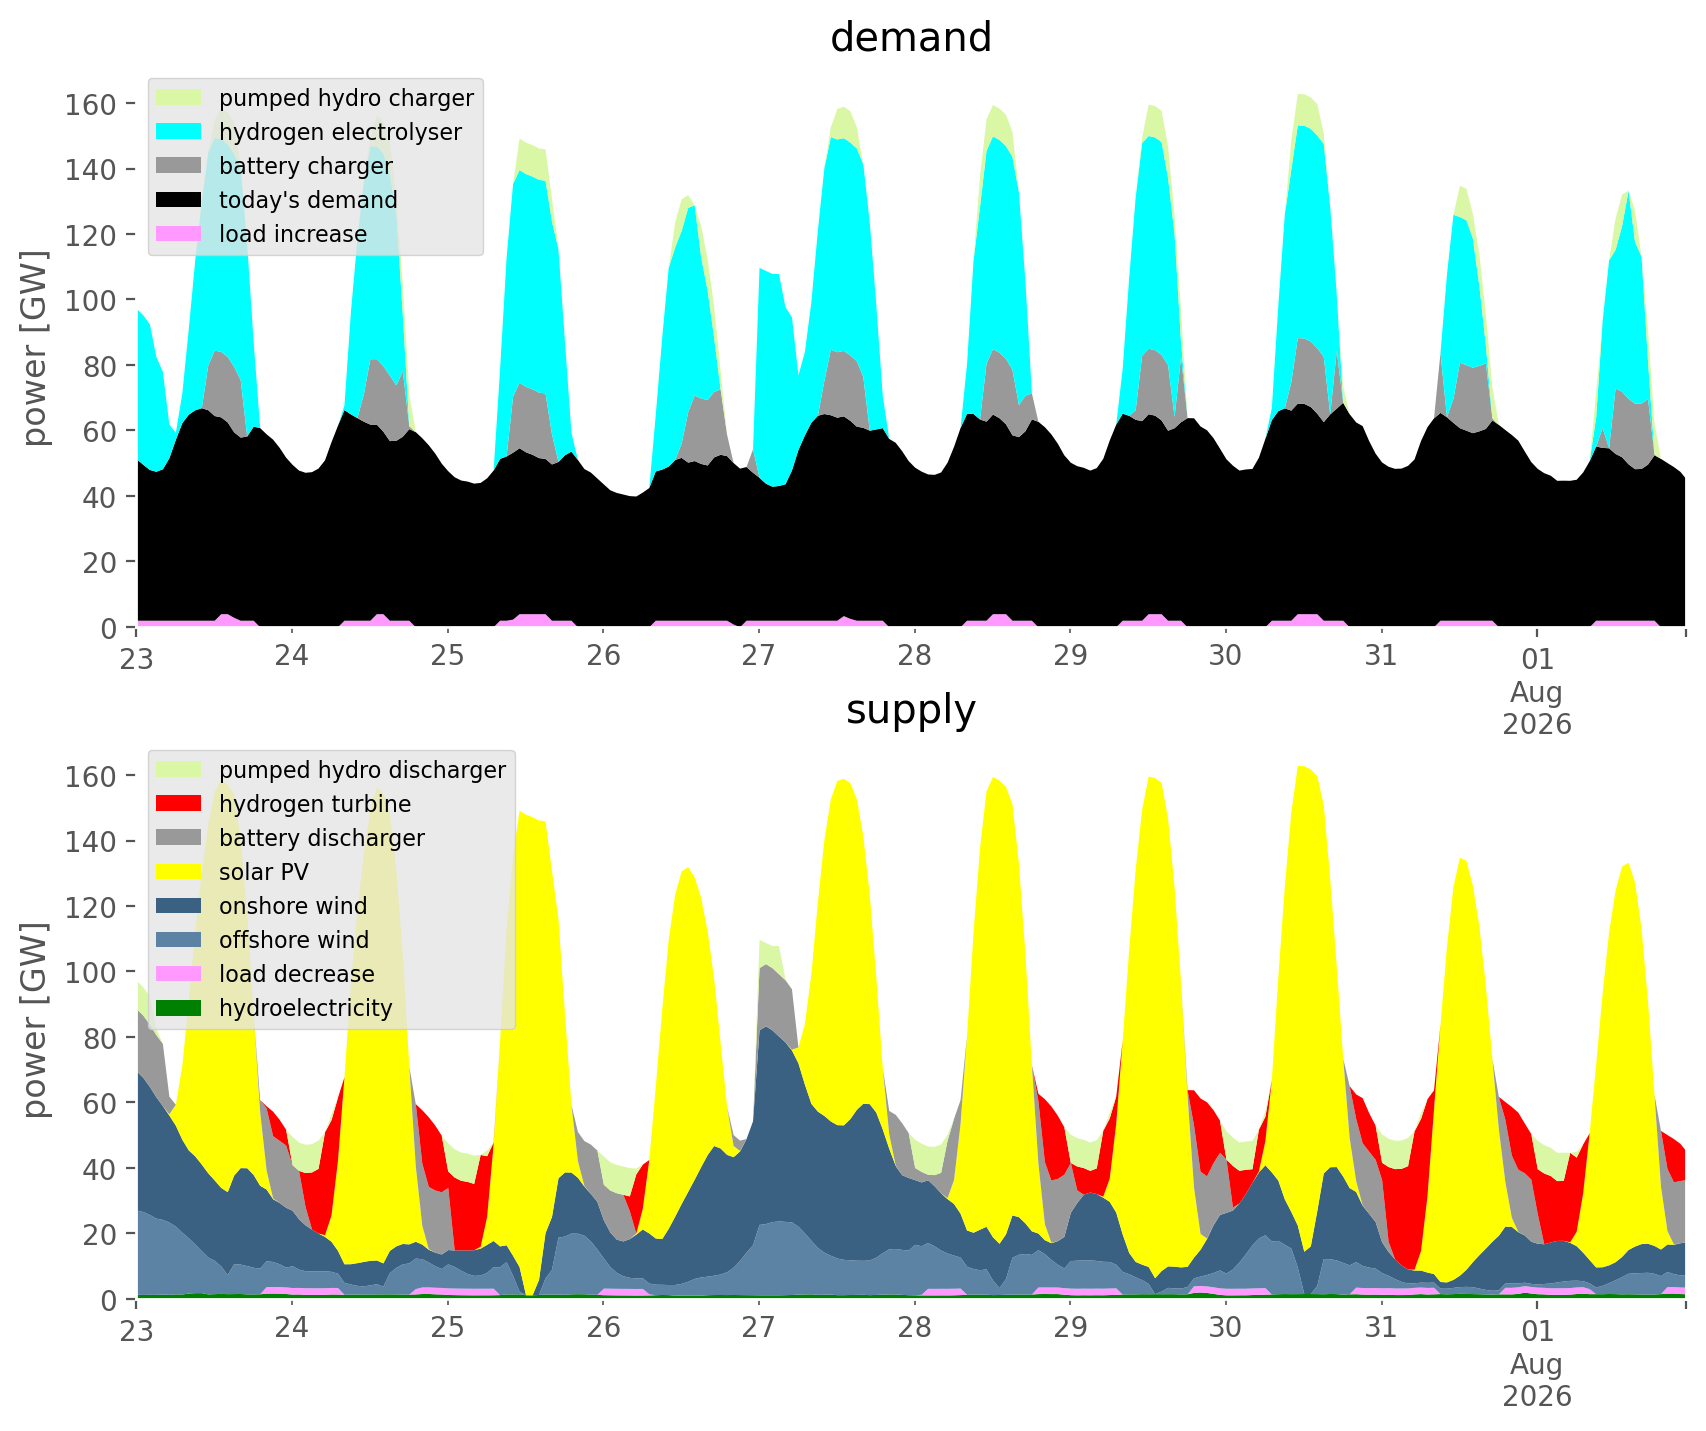Click the "hydroelectricity" legend label
The width and height of the screenshot is (1706, 1431).
coord(306,1008)
